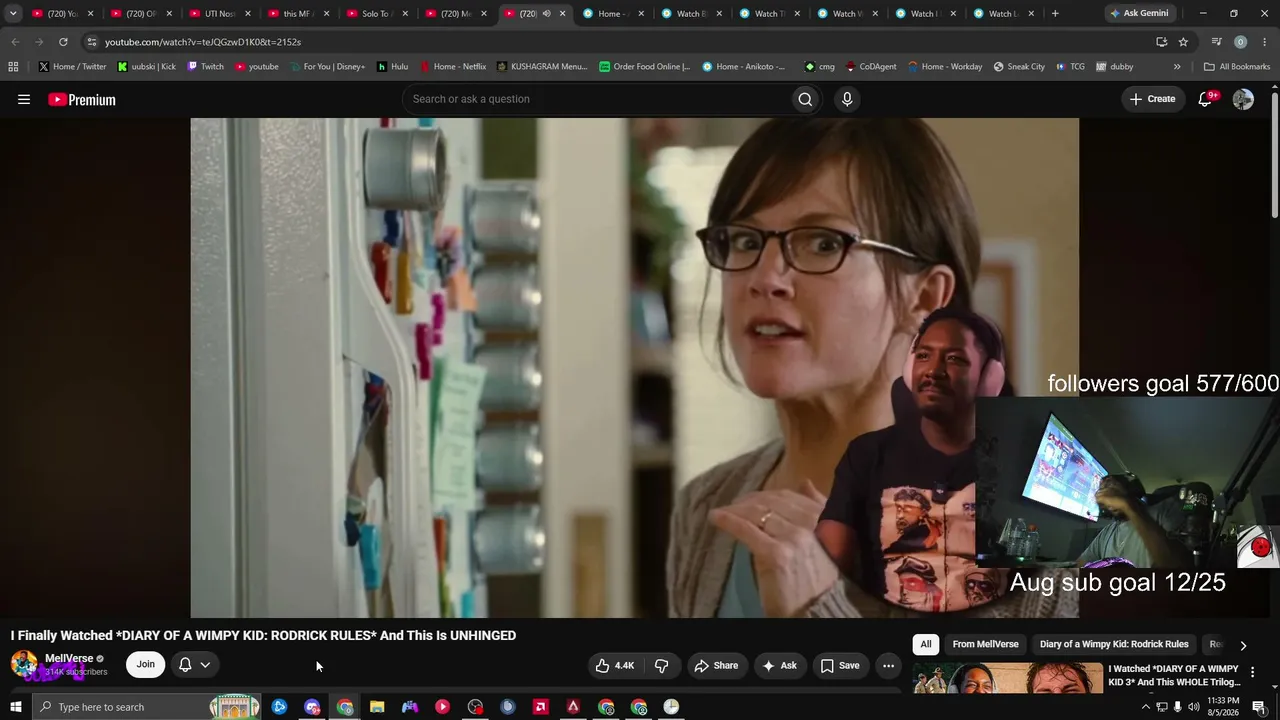The image size is (1280, 720).
Task: Open a new browser tab
Action: [x=1055, y=14]
